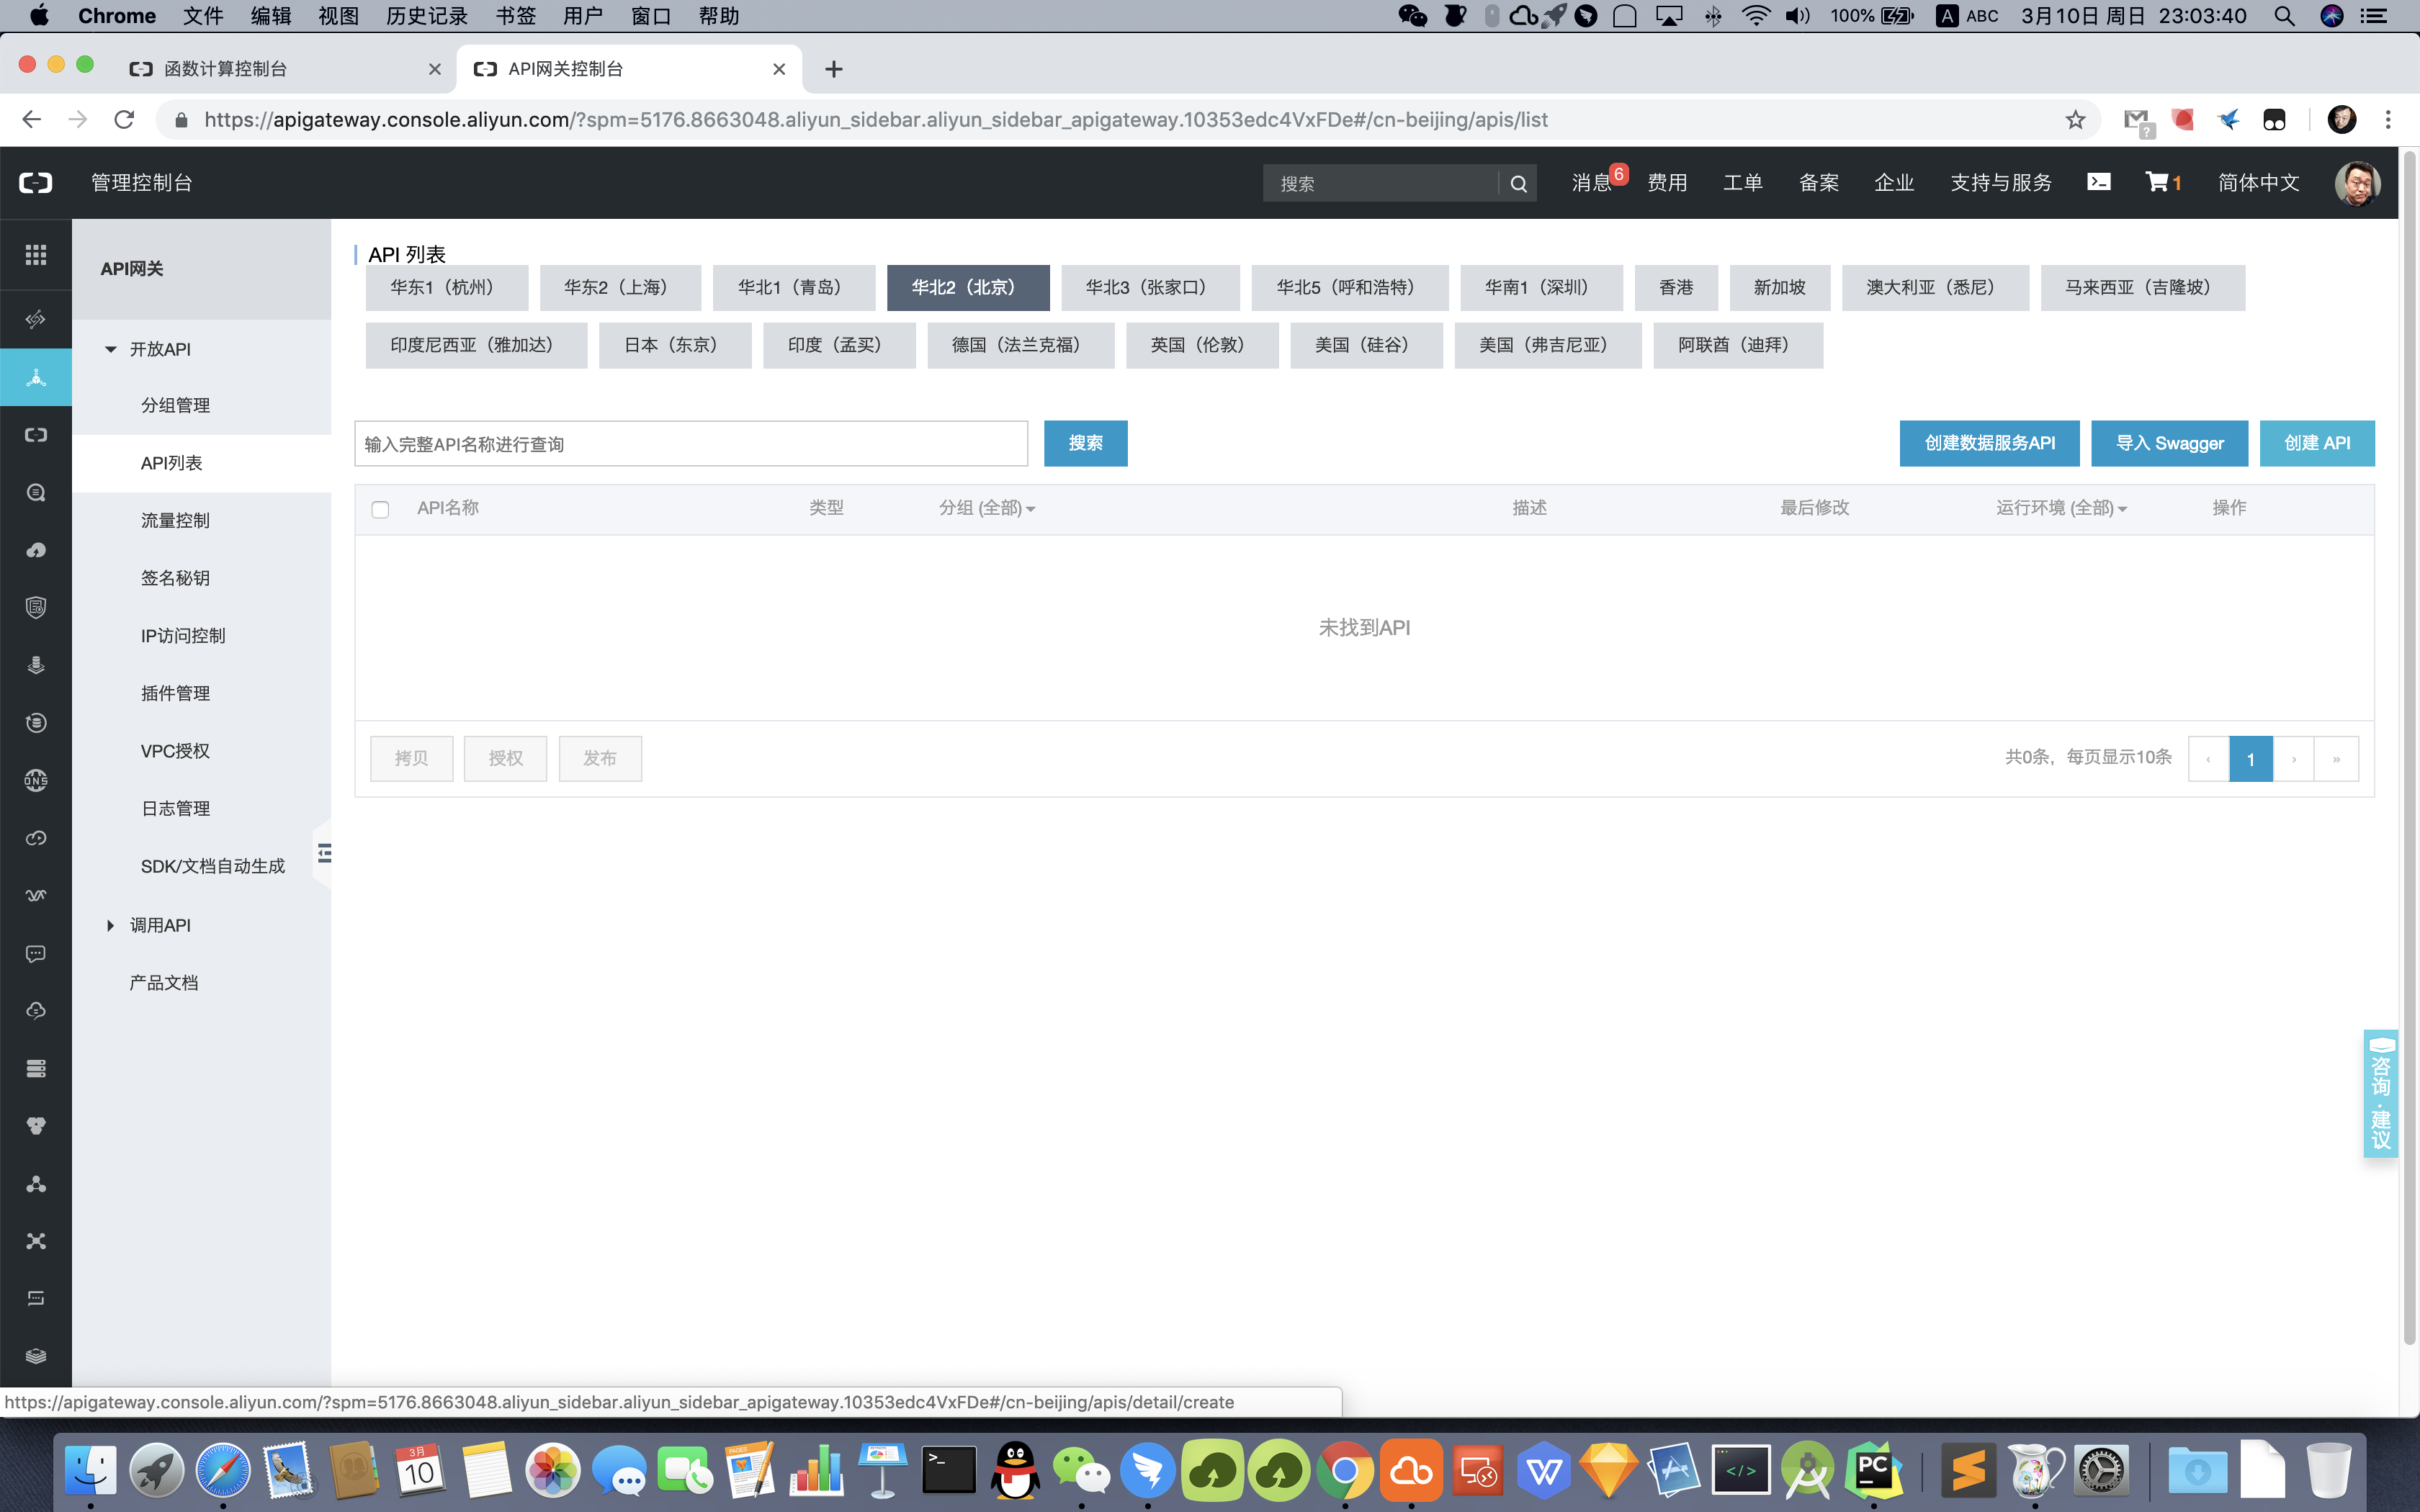Select region tab 华南1（深圳）
The image size is (2420, 1512).
click(1541, 288)
